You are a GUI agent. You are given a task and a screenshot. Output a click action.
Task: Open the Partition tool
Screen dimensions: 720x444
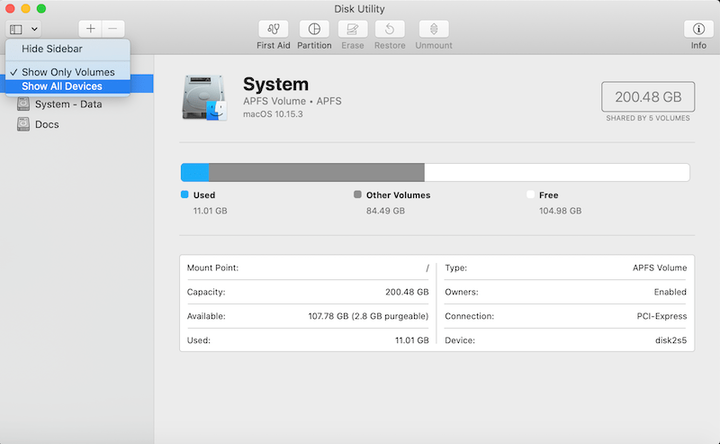[x=314, y=29]
